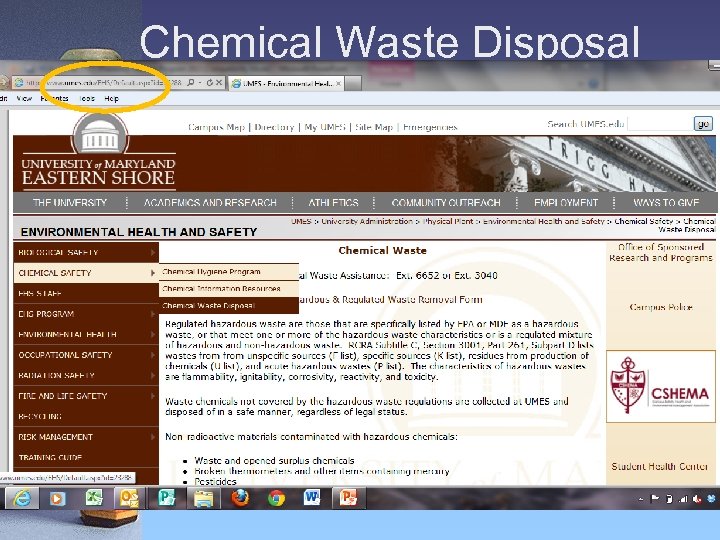Open Publisher from the taskbar
Viewport: 720px width, 540px height.
pos(166,498)
